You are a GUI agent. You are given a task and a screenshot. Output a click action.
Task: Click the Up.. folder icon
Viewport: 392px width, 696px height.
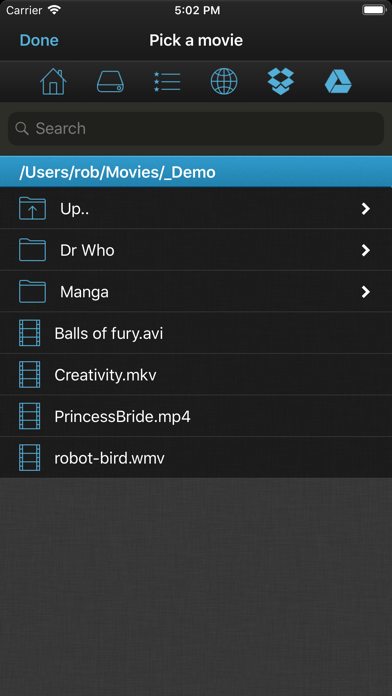click(32, 208)
